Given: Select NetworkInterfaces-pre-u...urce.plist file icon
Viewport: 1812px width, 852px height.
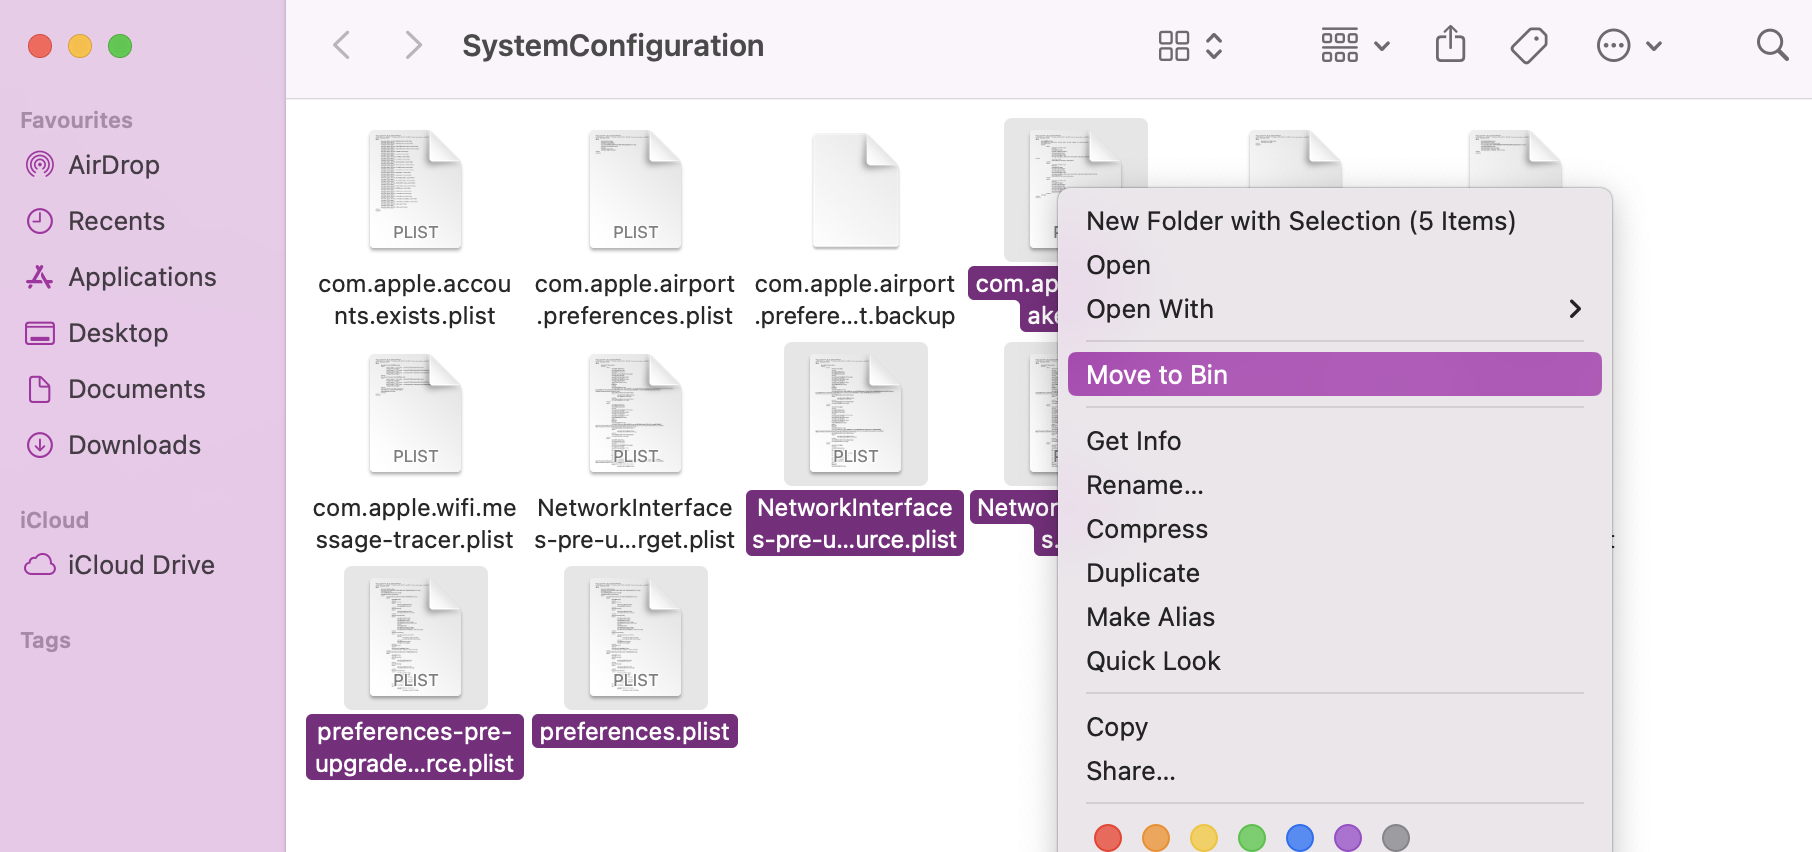Looking at the screenshot, I should pos(855,414).
